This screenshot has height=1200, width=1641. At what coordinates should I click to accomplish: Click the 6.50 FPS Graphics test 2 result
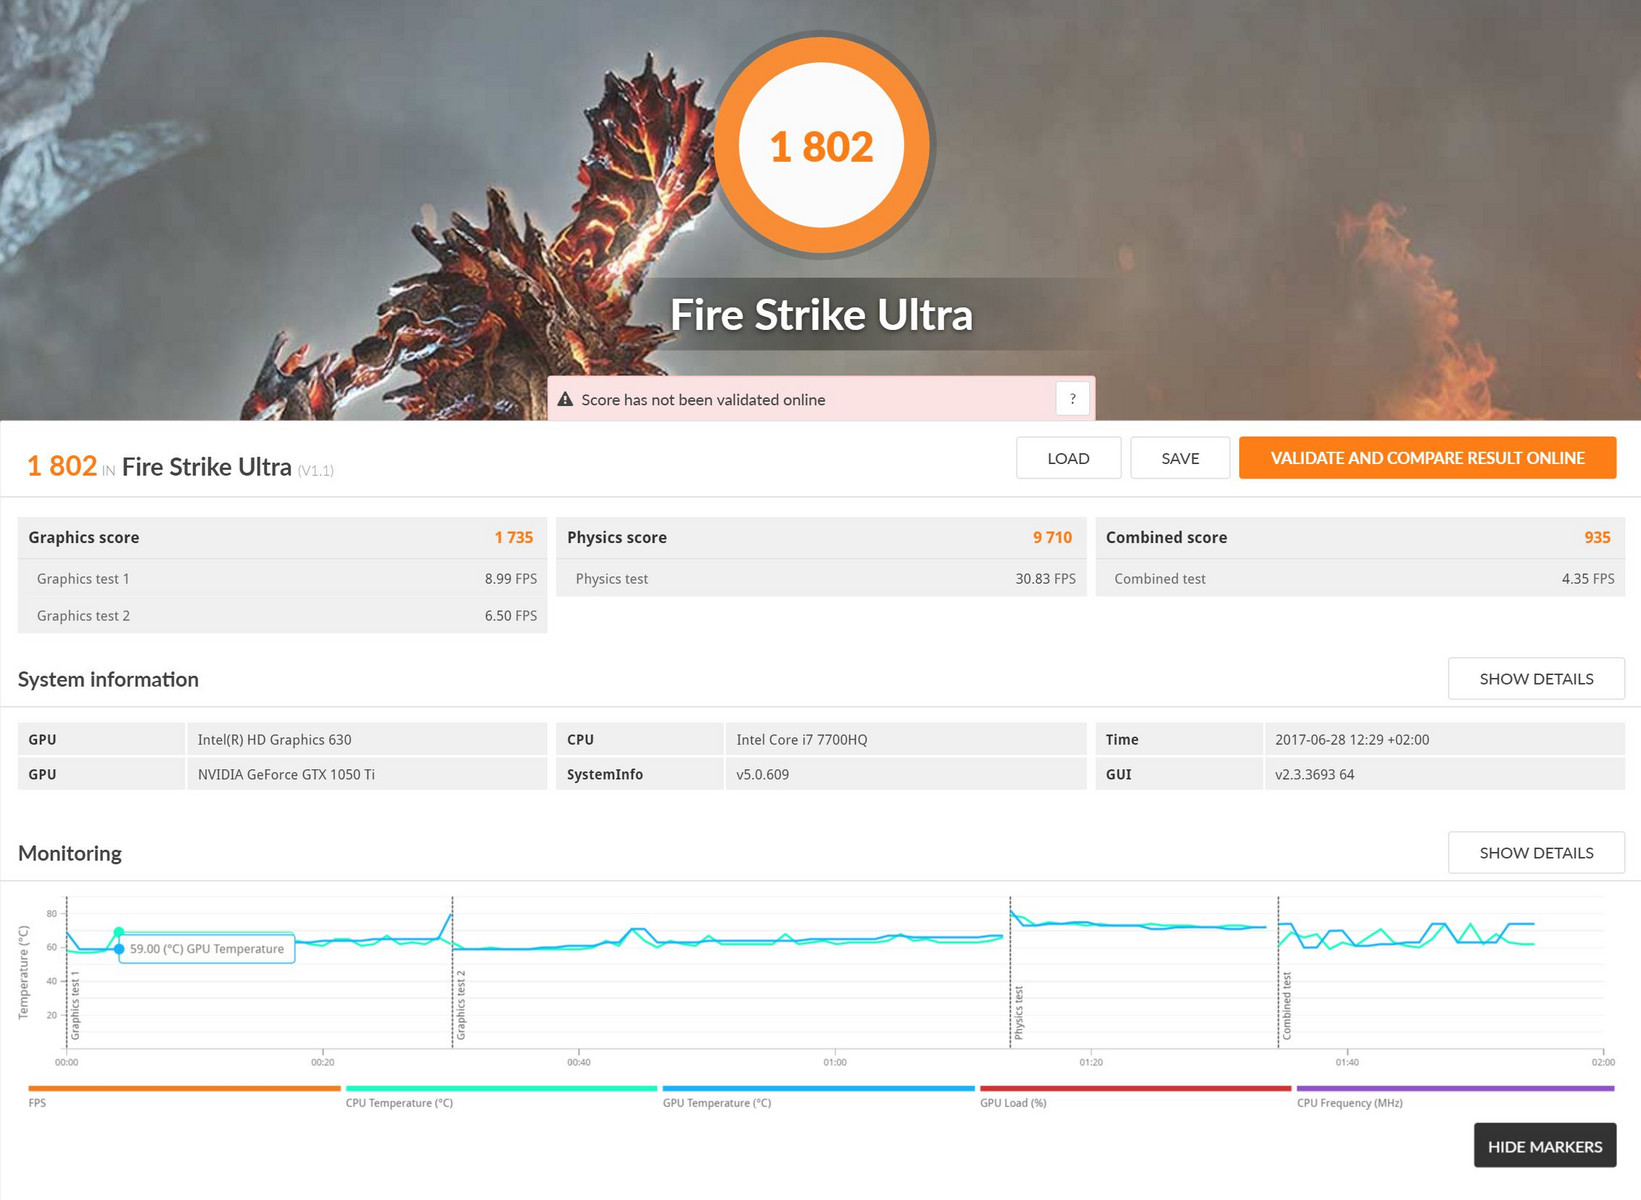tap(511, 616)
